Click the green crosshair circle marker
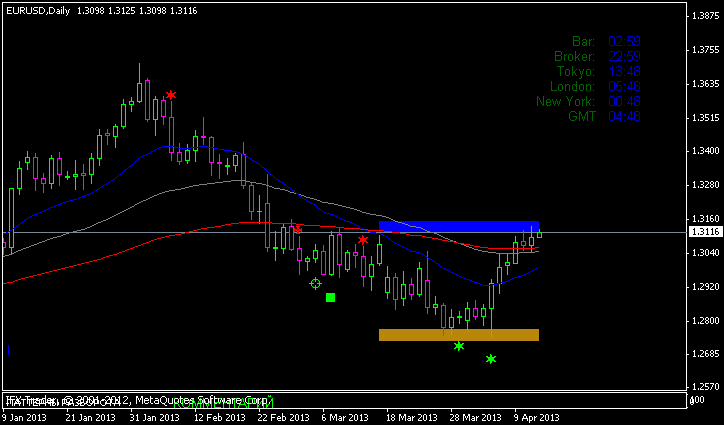The image size is (724, 425). (x=316, y=284)
